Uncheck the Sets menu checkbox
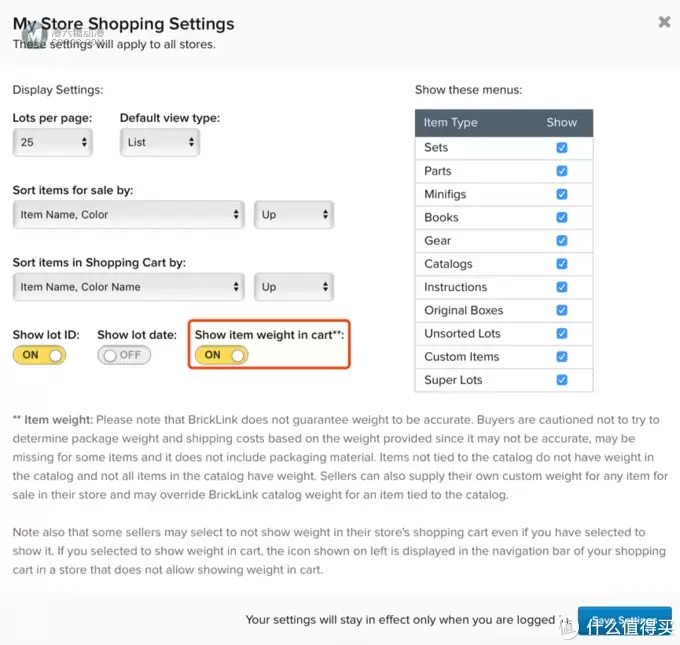The height and width of the screenshot is (645, 680). [x=562, y=148]
